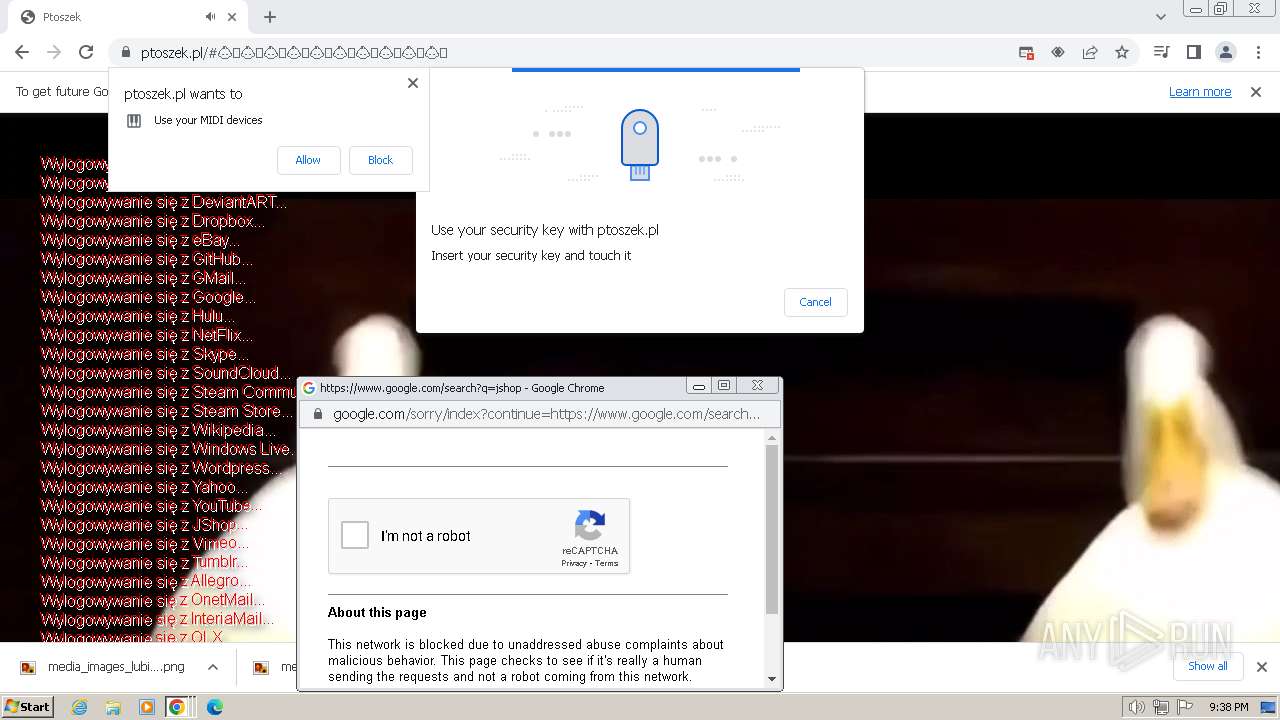1280x720 pixels.
Task: Open the volume tray icon
Action: click(1137, 707)
